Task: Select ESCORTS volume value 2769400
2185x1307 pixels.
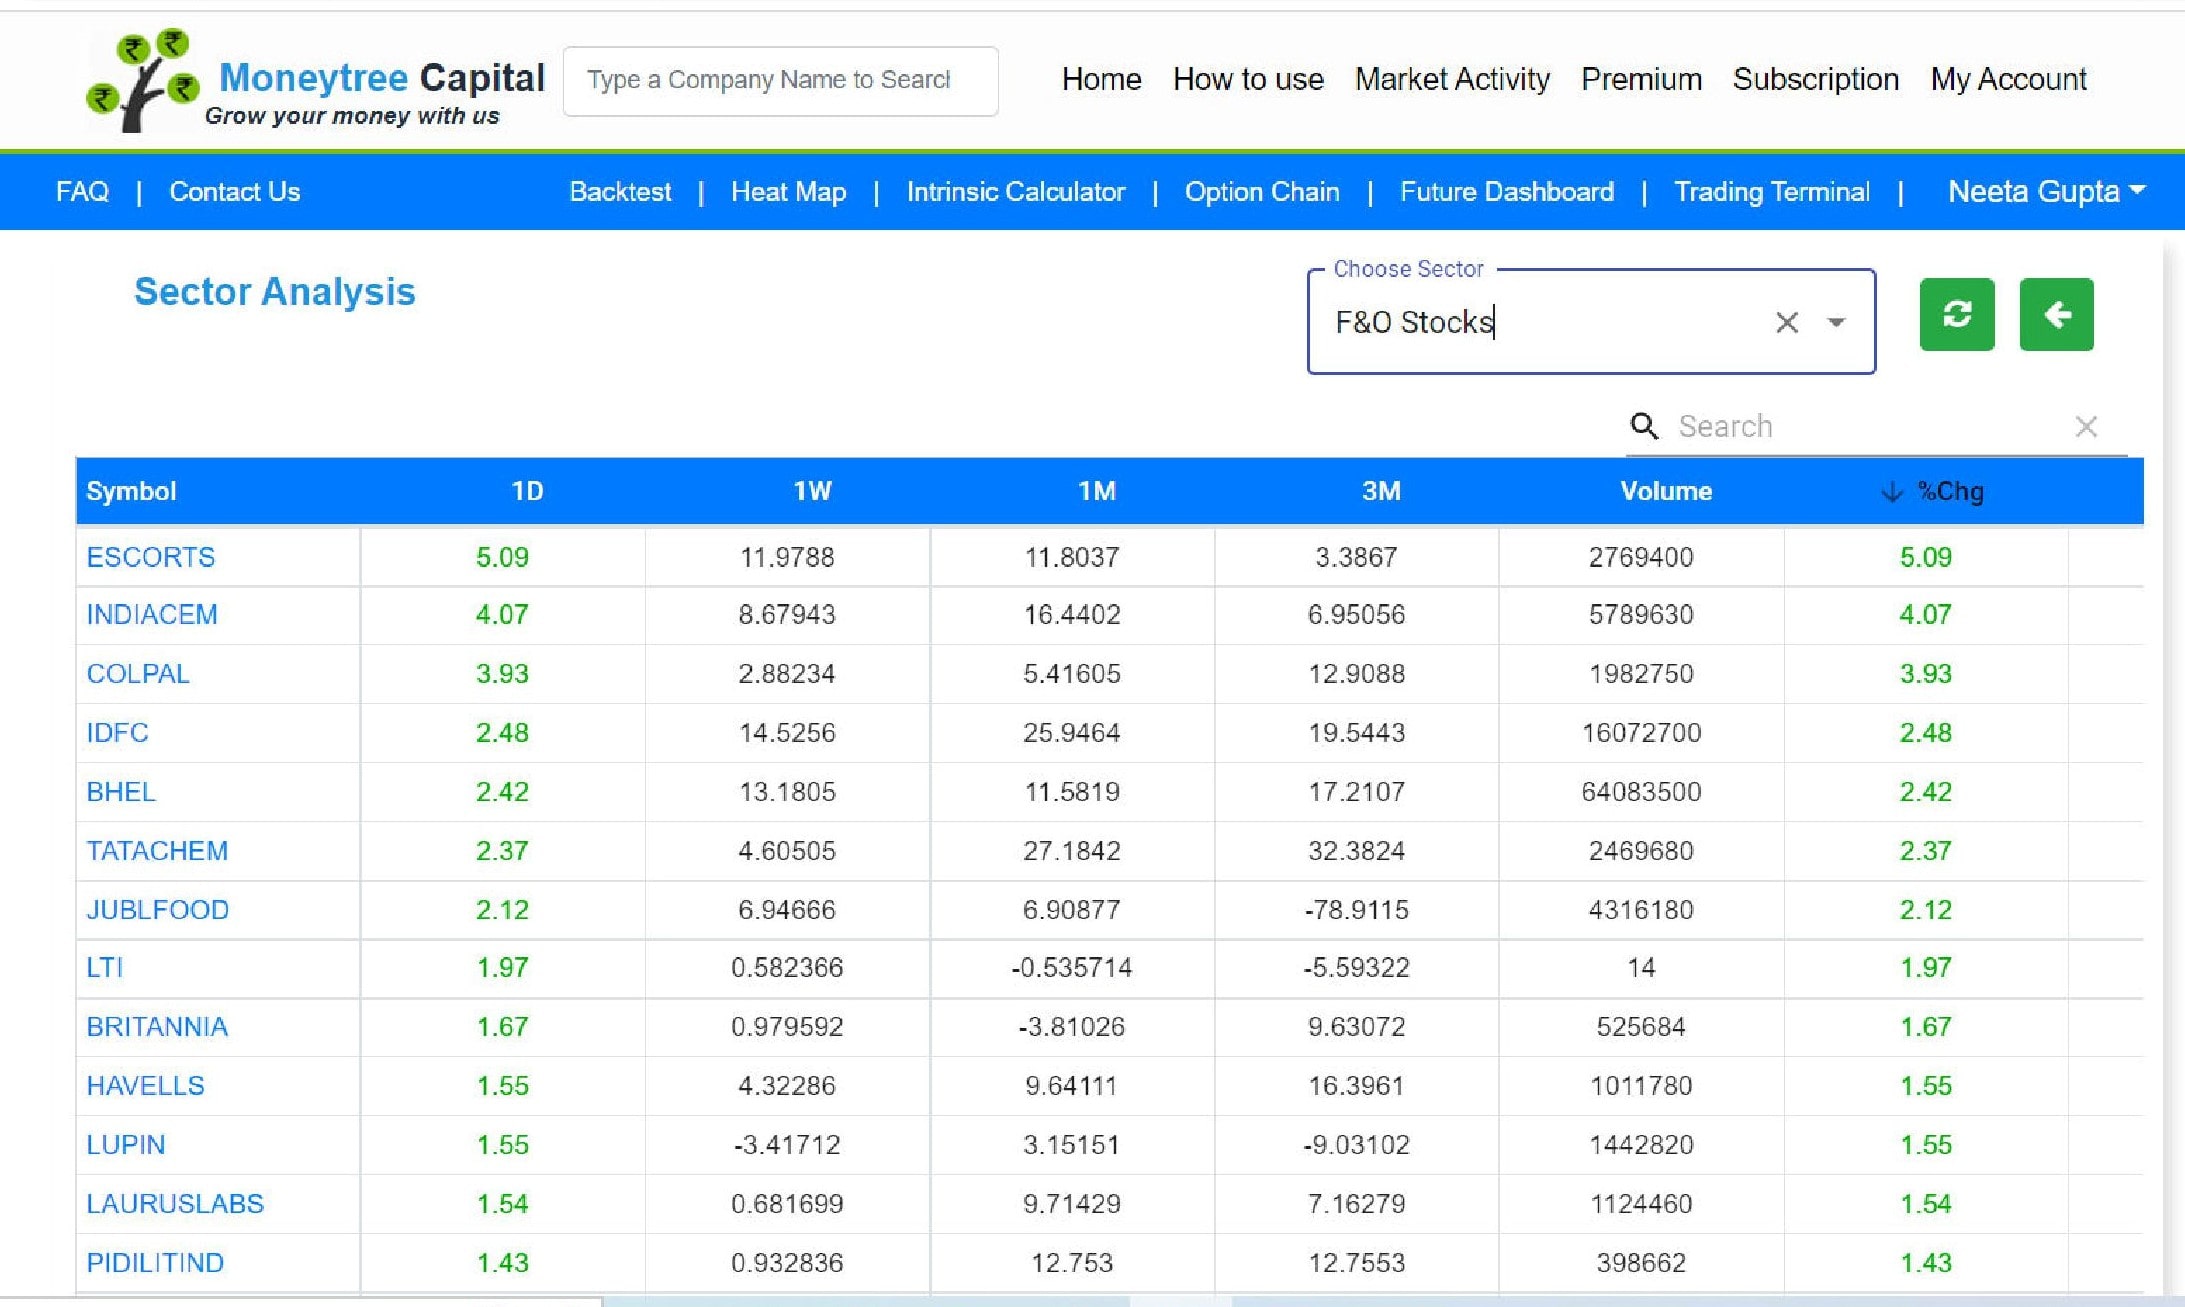Action: point(1641,557)
